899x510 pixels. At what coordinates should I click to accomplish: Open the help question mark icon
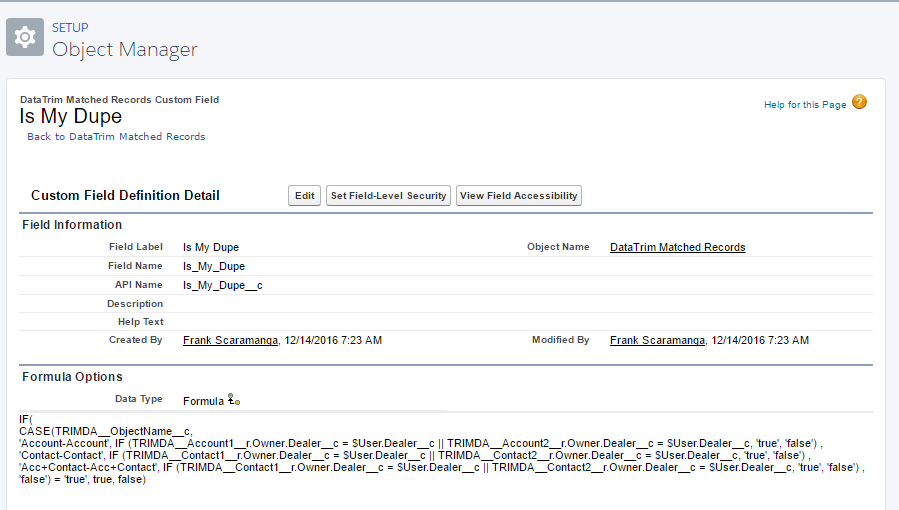coord(859,103)
